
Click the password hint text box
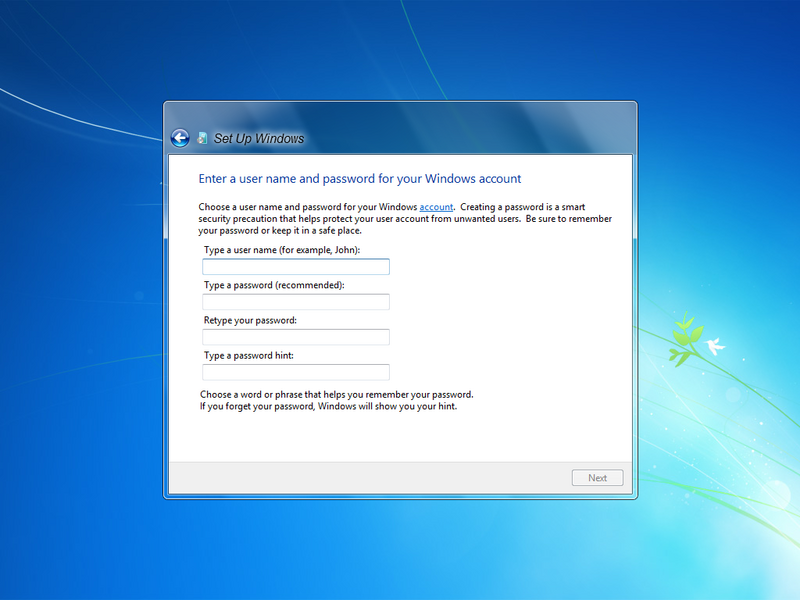click(x=296, y=372)
